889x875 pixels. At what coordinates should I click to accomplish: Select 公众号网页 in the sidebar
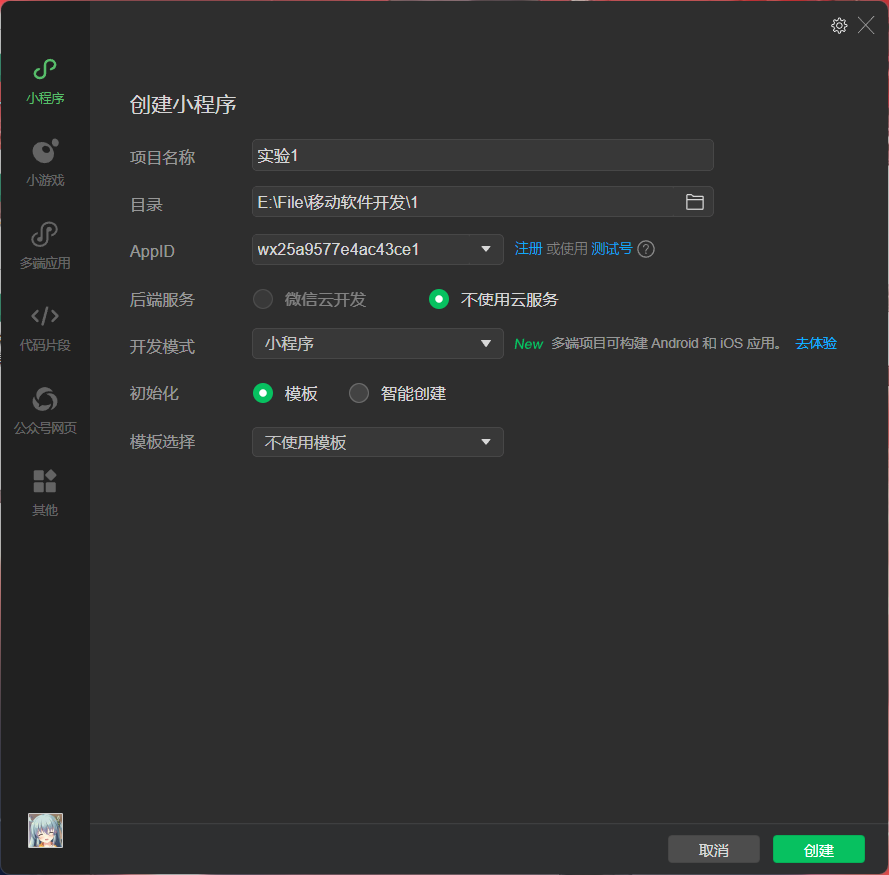(x=45, y=411)
